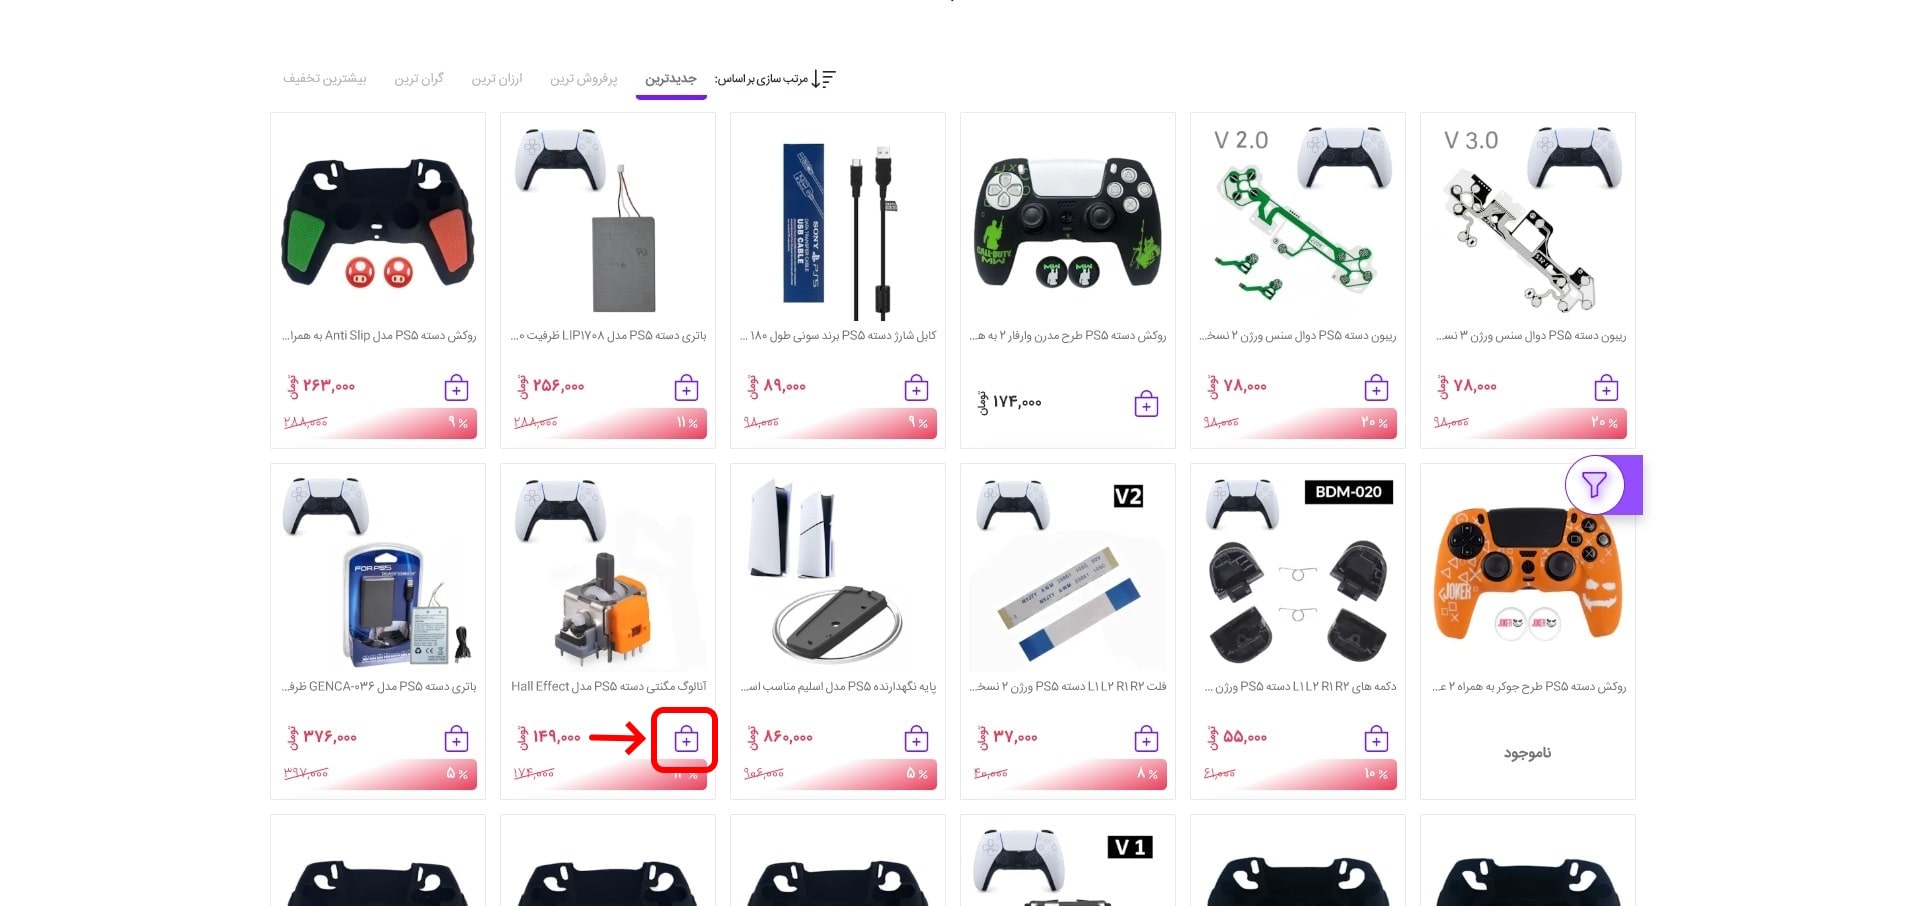
Task: Add Modern Warfare 2 cover to cart
Action: tap(1146, 404)
